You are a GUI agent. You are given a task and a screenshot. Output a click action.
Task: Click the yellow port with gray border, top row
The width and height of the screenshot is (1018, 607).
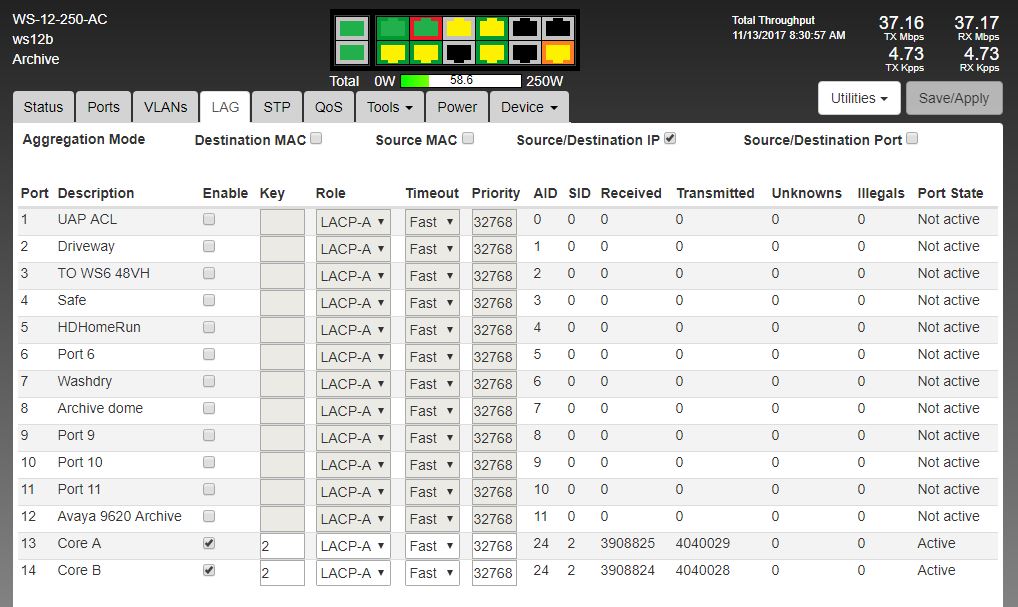tap(459, 27)
